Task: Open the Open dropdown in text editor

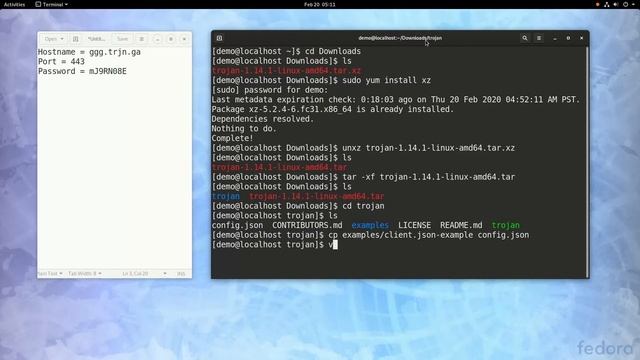Action: pos(54,39)
